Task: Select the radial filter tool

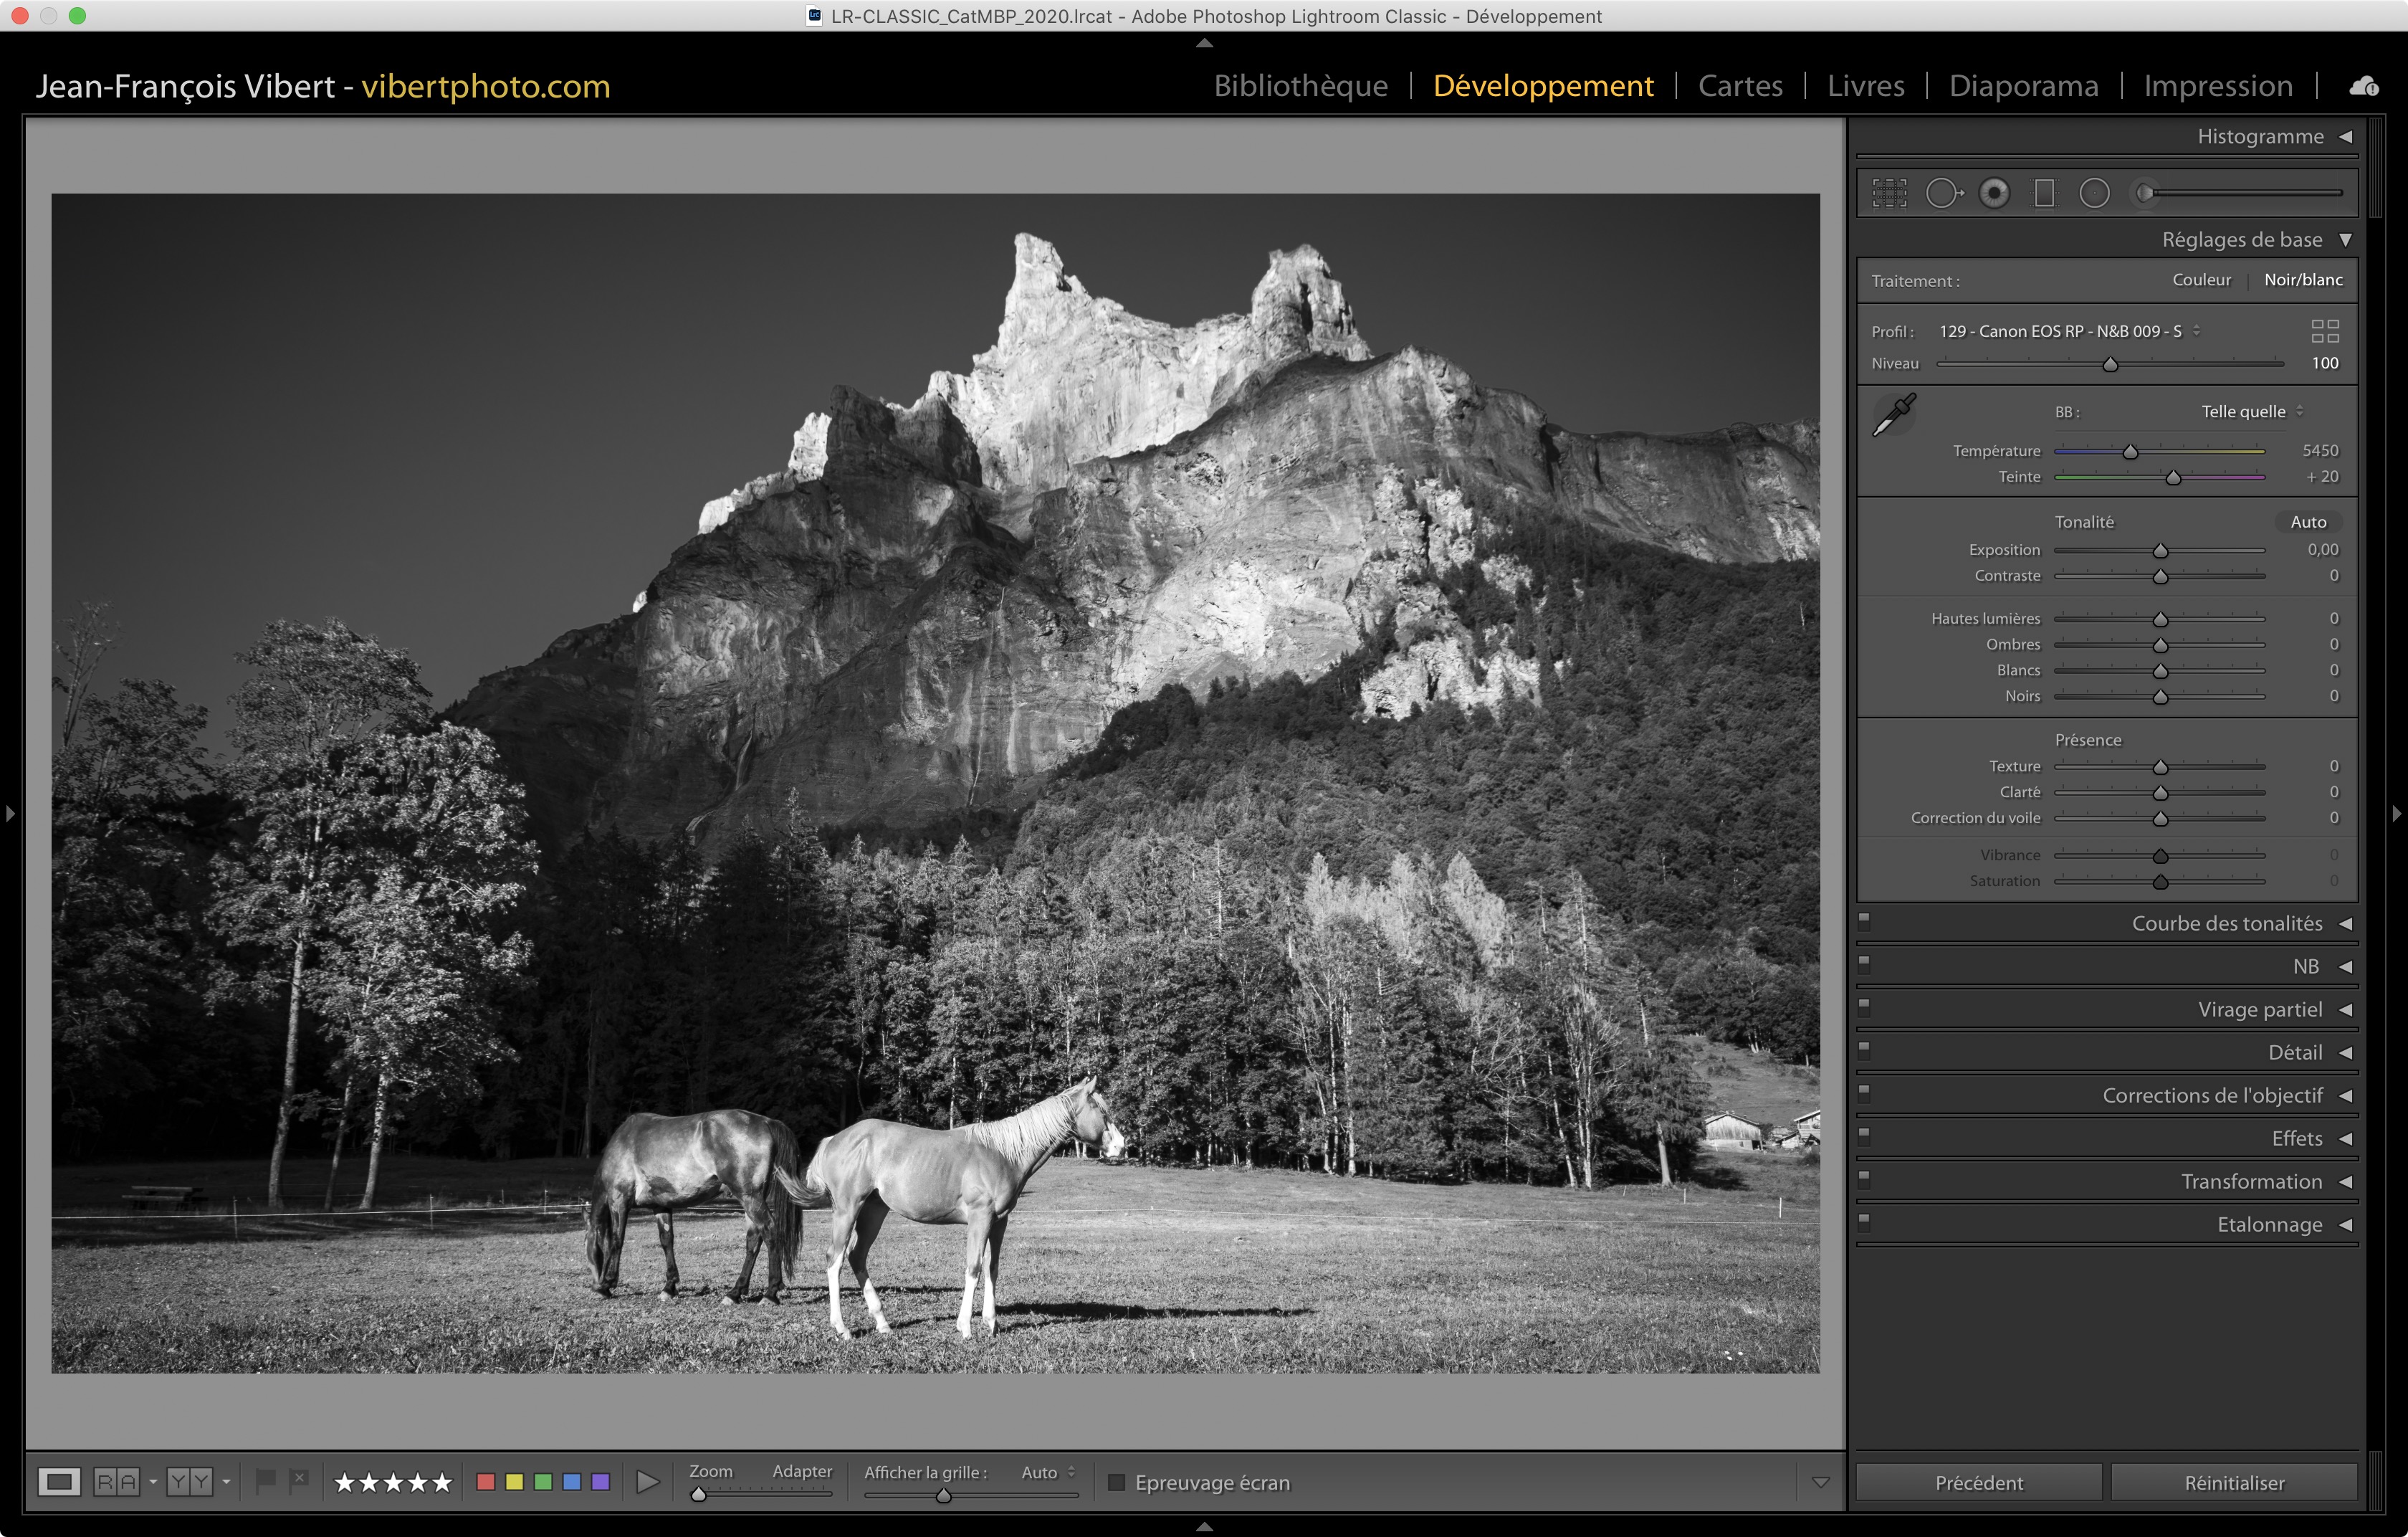Action: [2094, 193]
